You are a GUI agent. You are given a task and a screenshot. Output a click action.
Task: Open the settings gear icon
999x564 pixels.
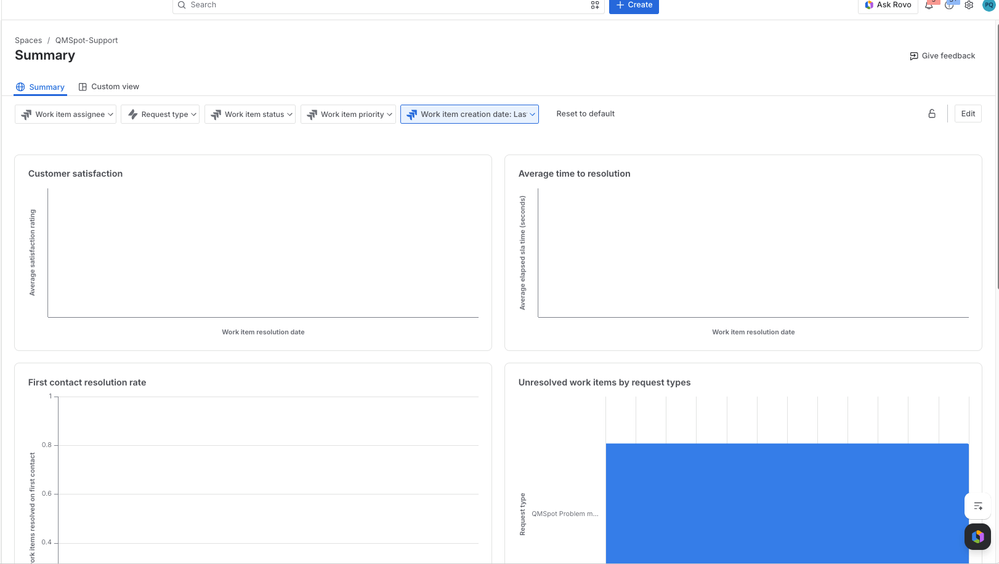pyautogui.click(x=969, y=4)
